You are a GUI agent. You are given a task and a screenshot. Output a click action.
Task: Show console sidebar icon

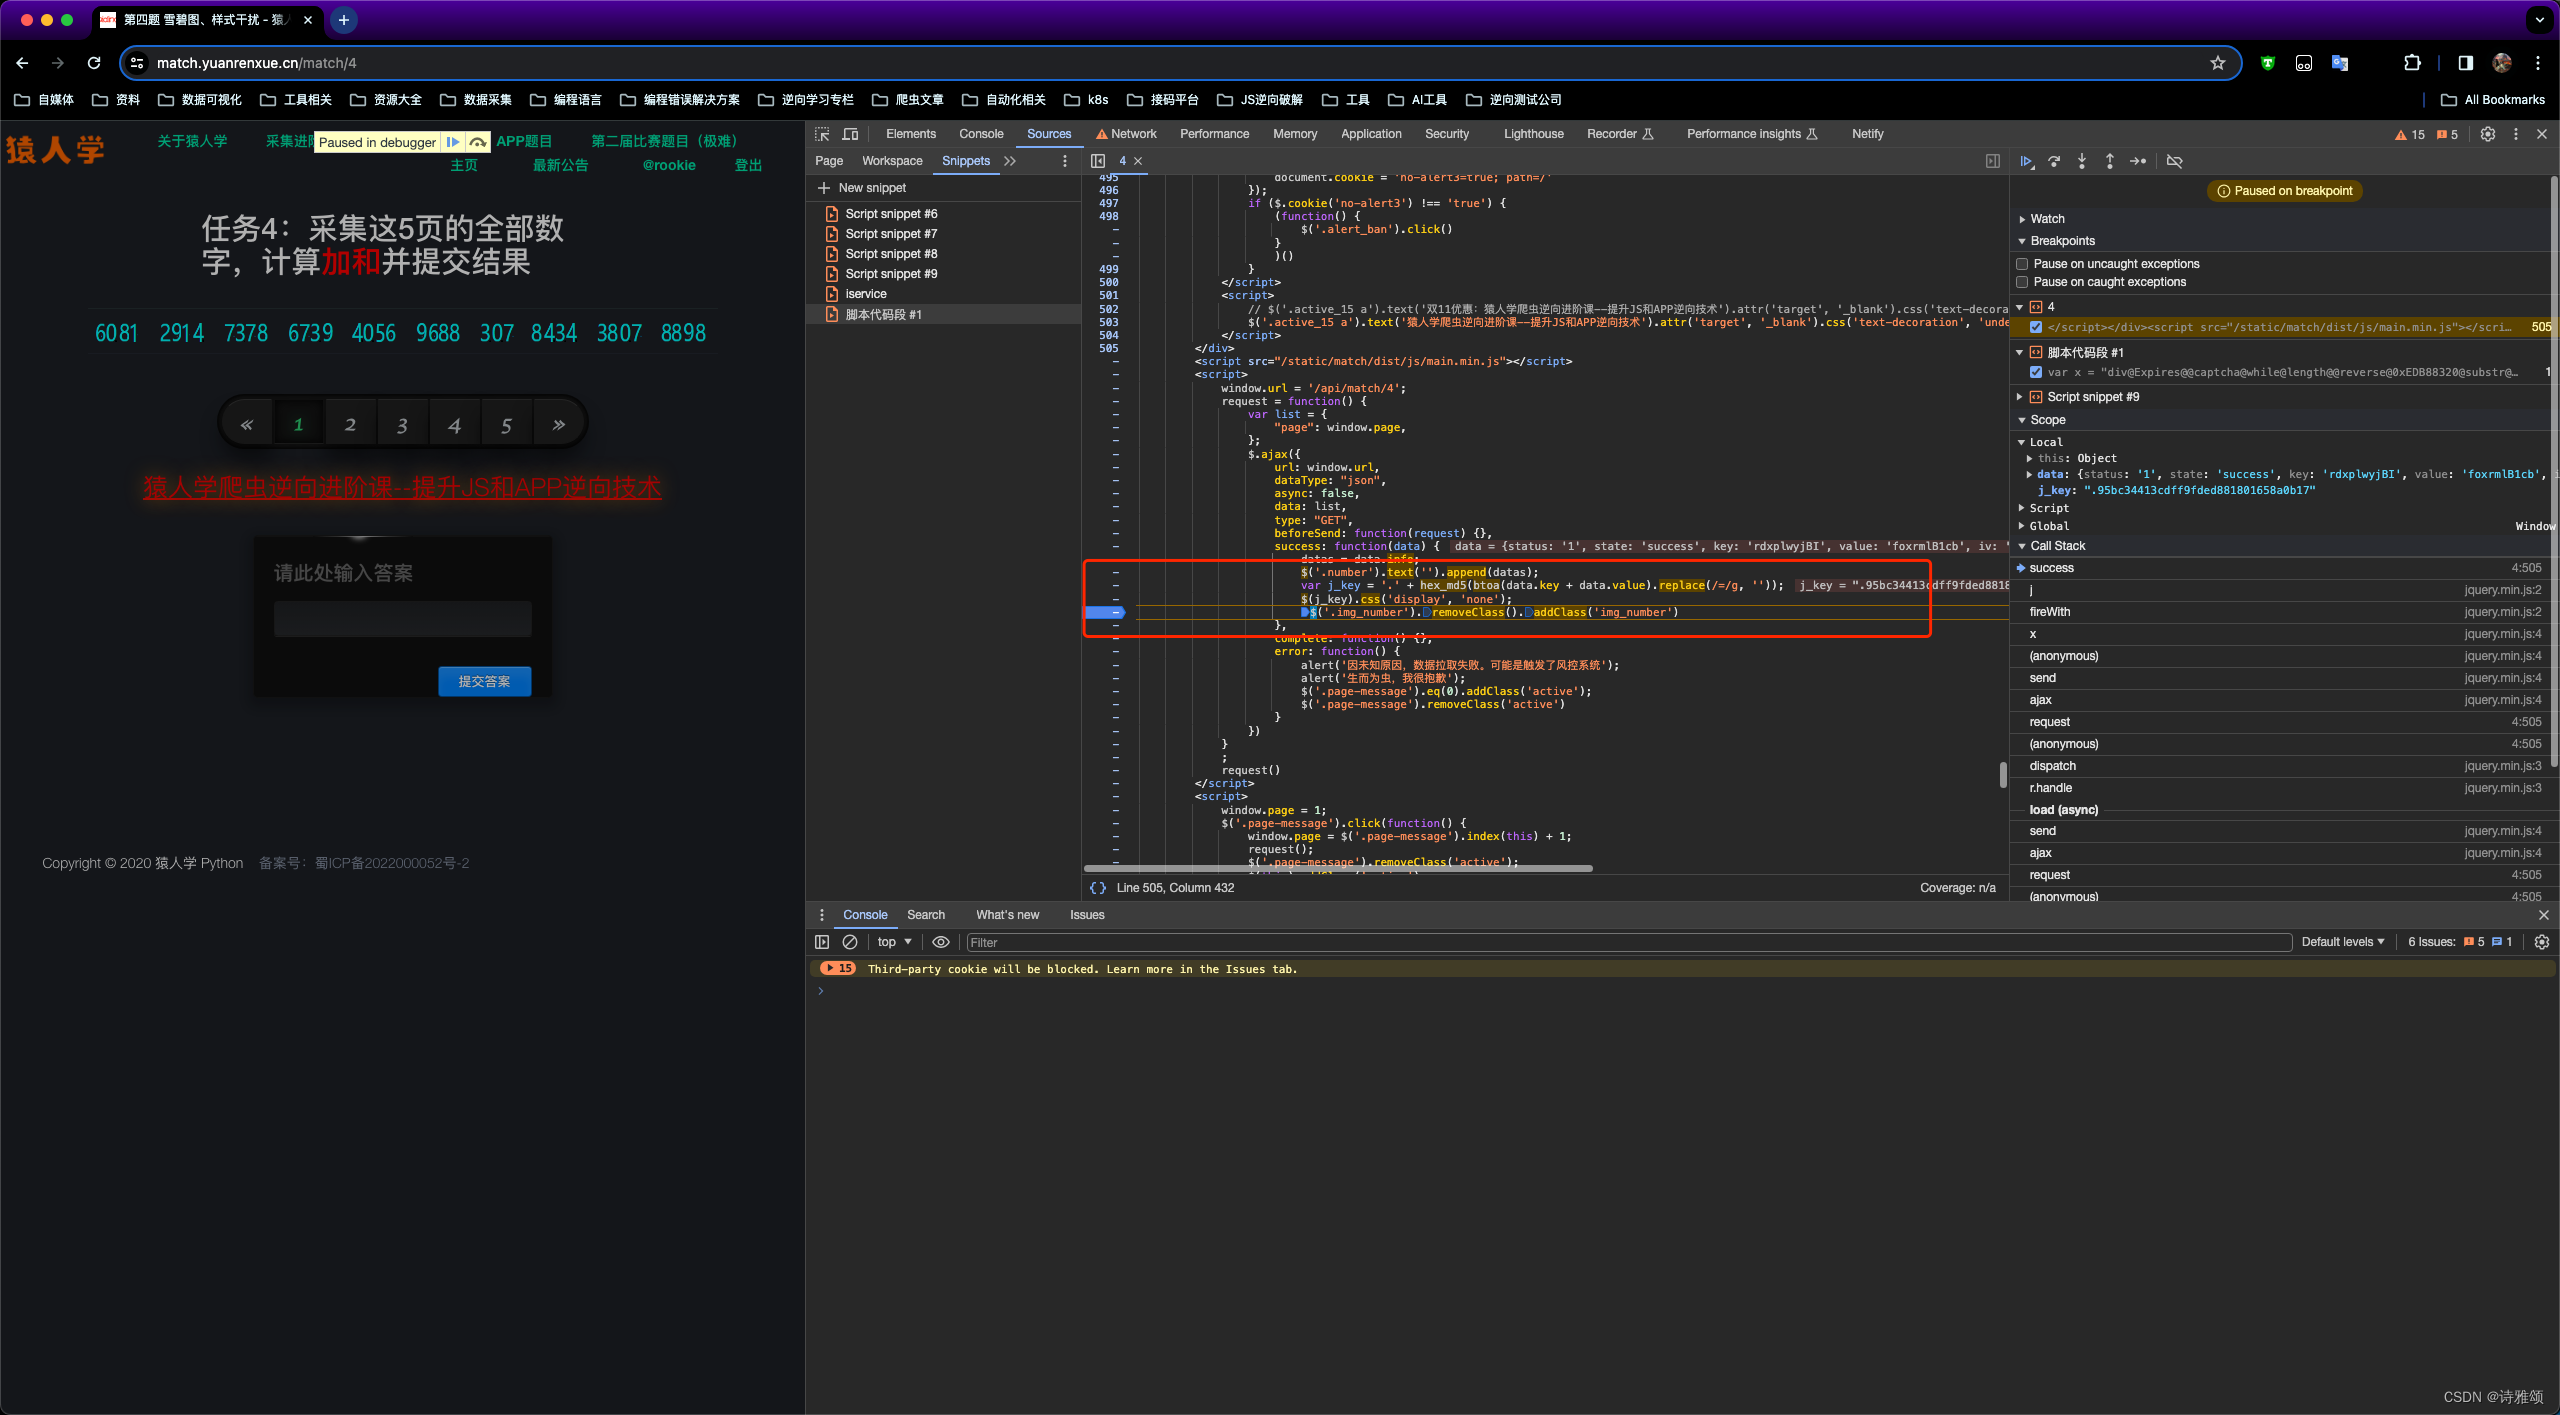pyautogui.click(x=822, y=942)
